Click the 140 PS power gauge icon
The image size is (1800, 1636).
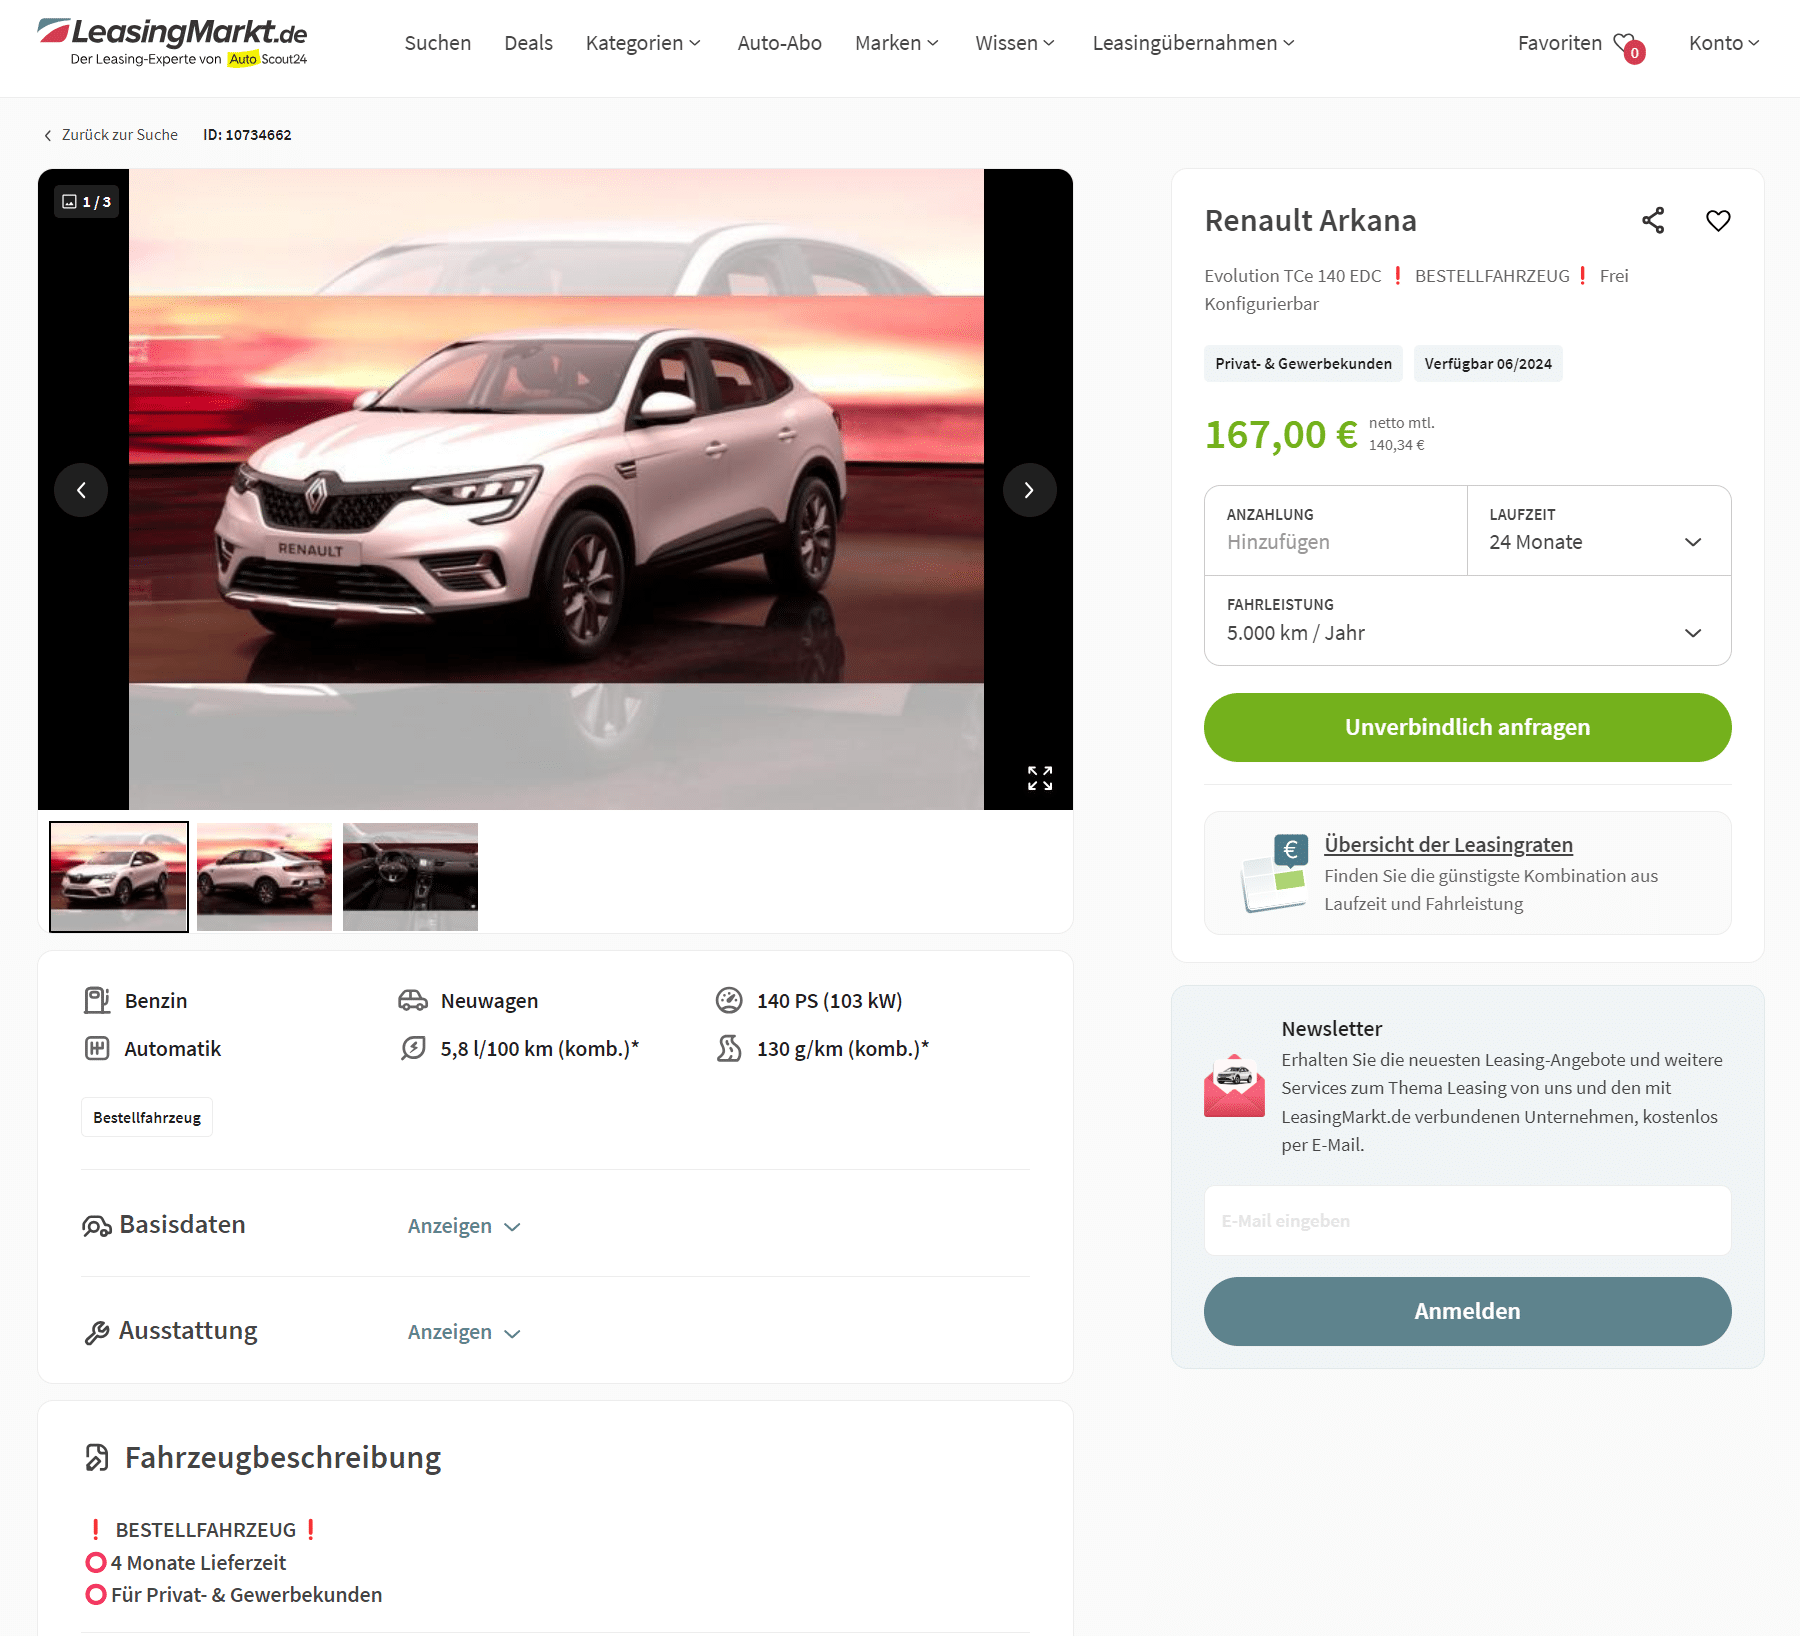tap(729, 1000)
